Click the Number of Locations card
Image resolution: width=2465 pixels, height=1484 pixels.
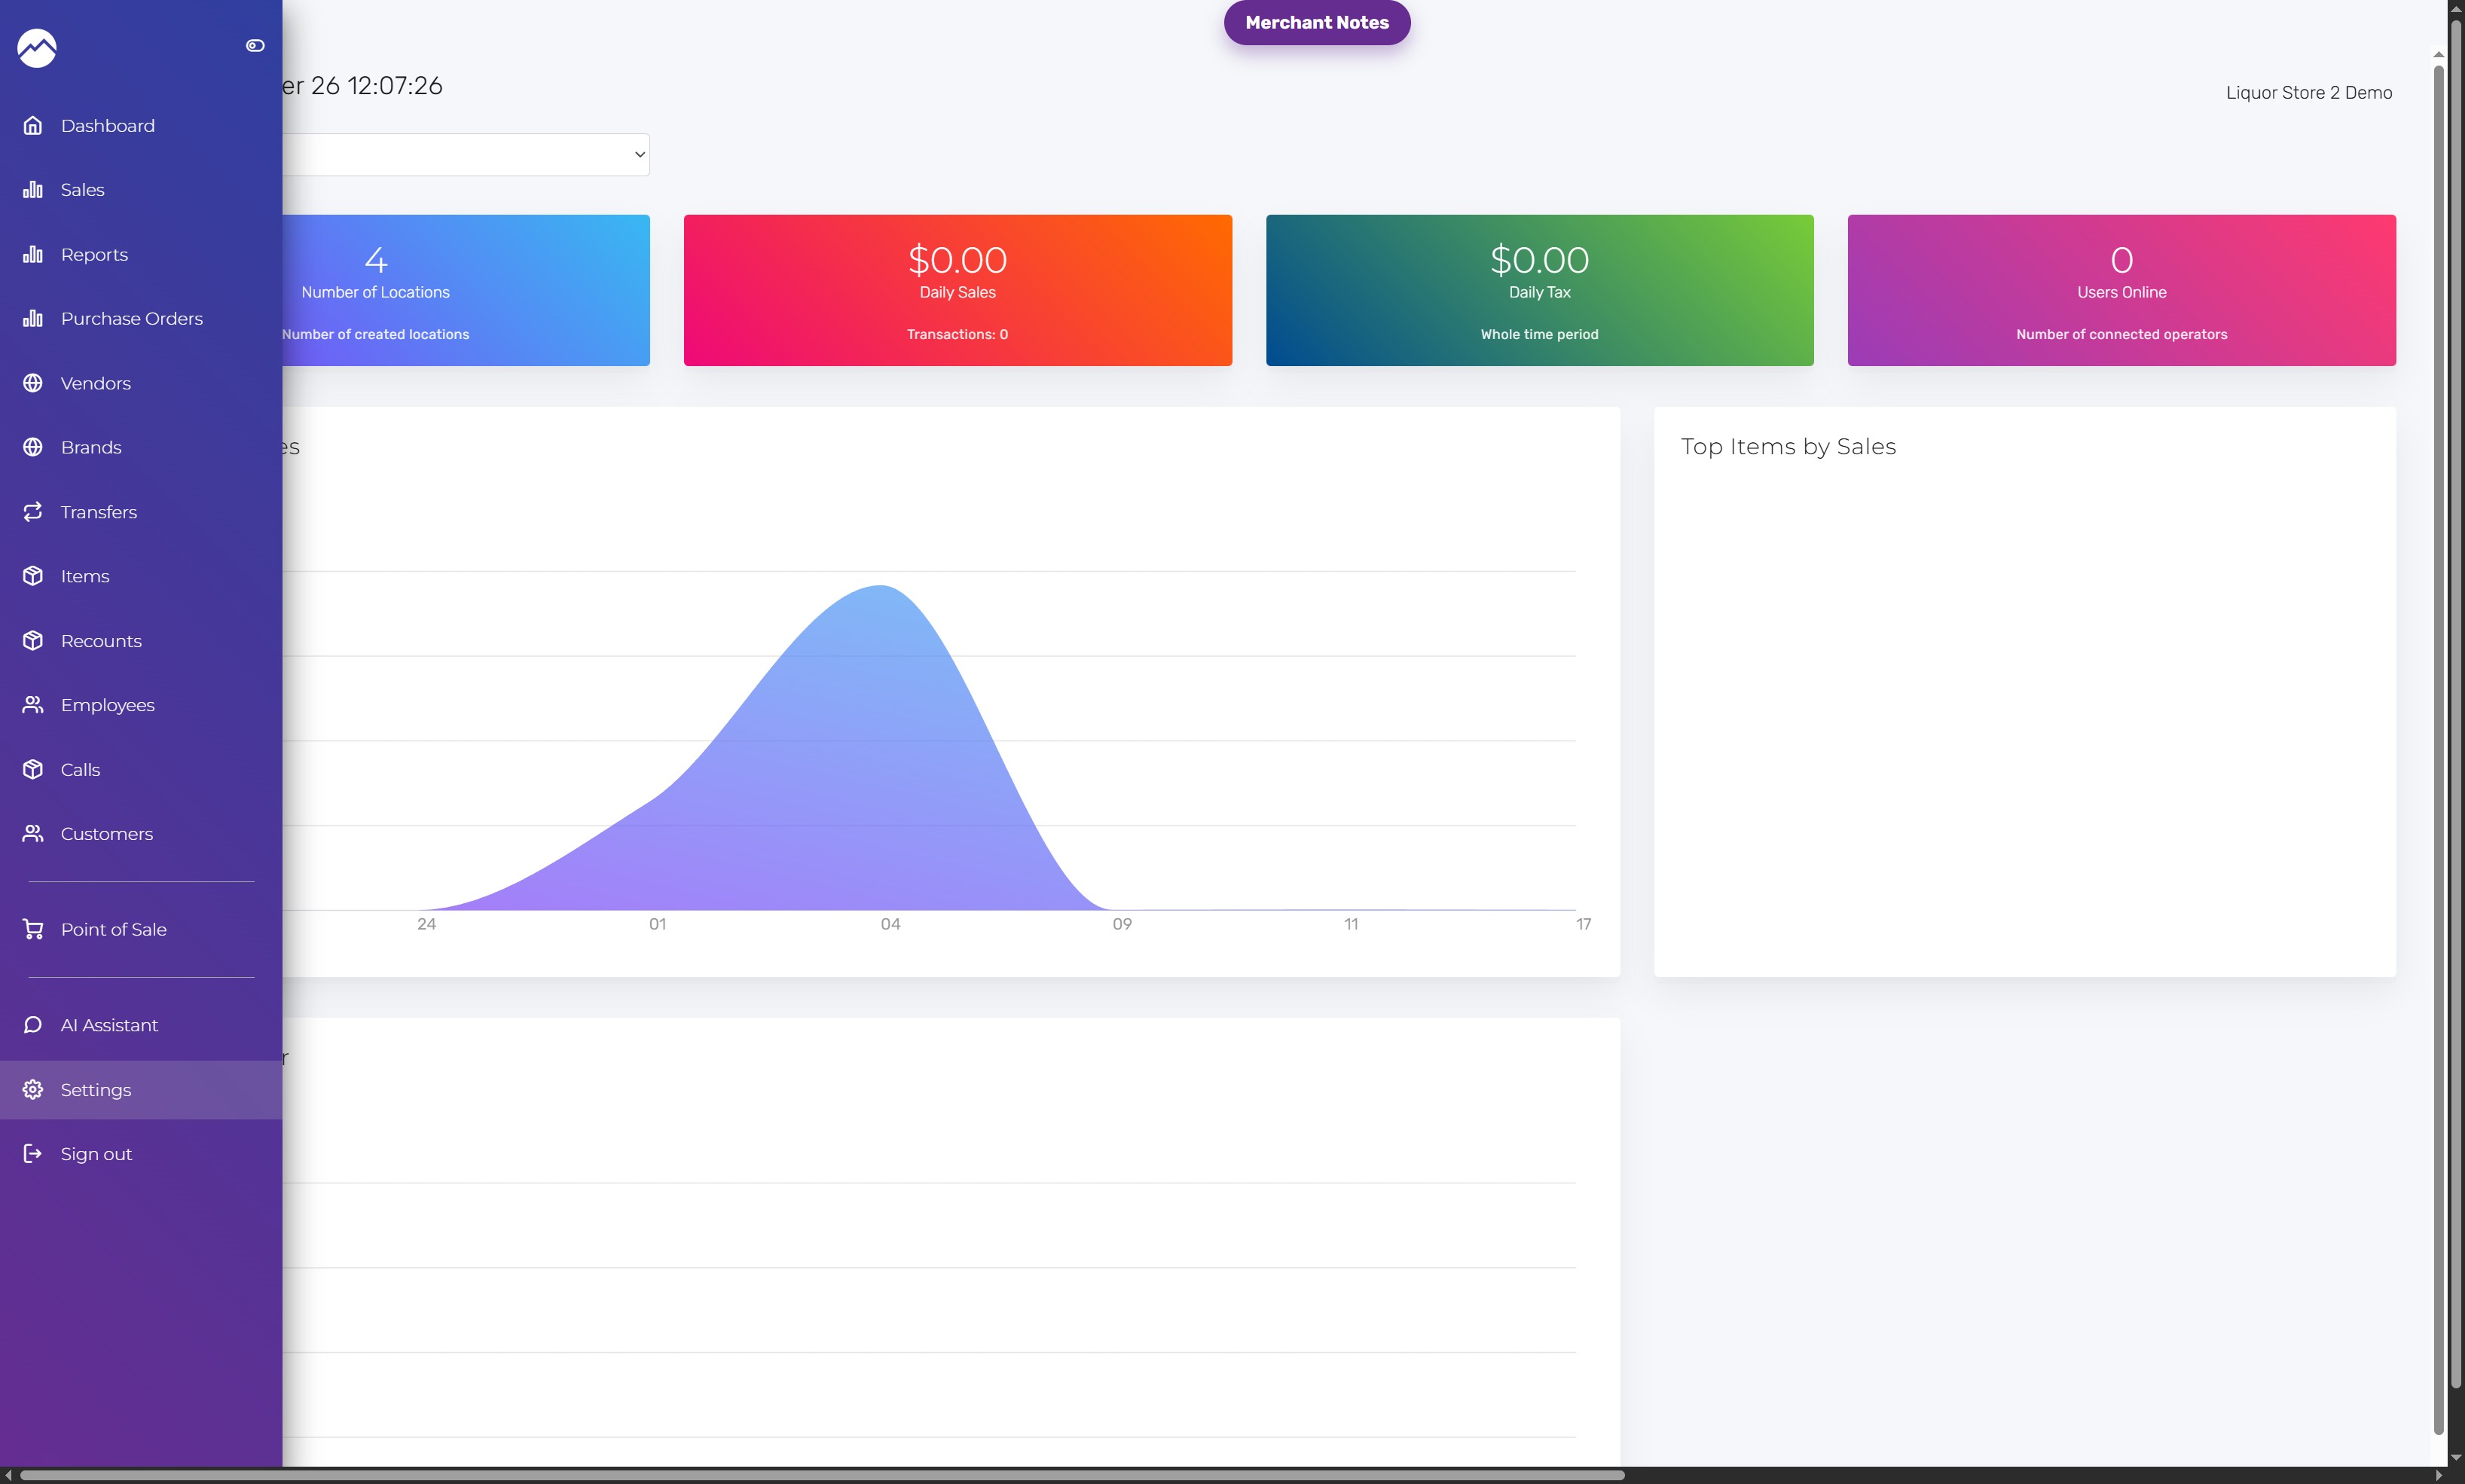click(465, 290)
